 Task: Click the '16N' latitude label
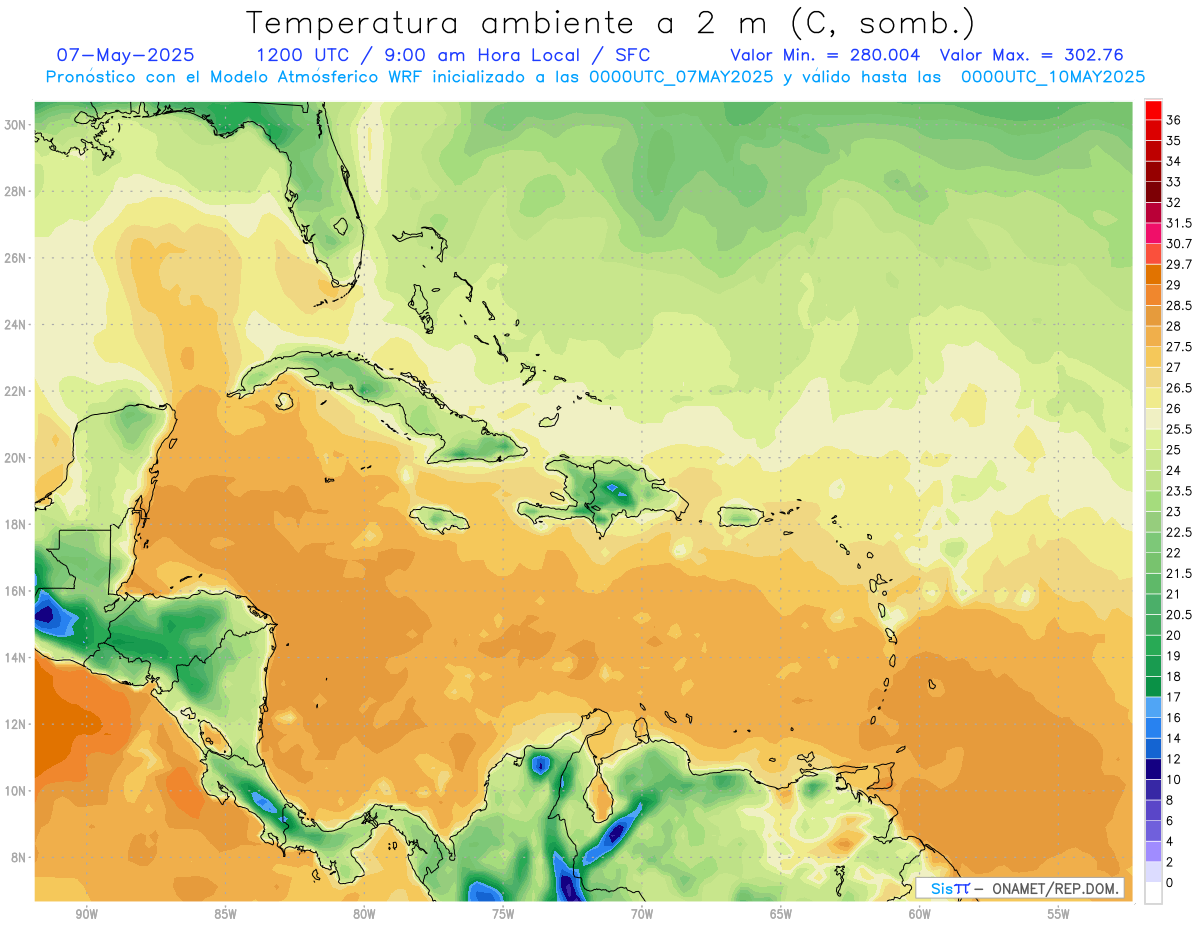(17, 591)
